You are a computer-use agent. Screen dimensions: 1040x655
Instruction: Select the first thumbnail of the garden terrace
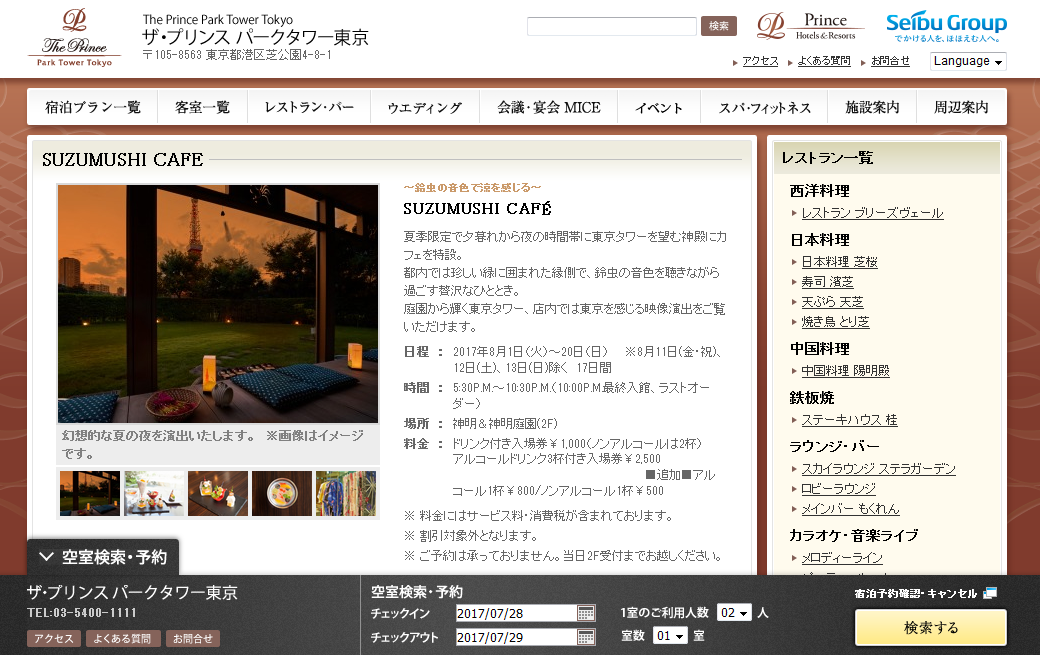click(x=90, y=493)
